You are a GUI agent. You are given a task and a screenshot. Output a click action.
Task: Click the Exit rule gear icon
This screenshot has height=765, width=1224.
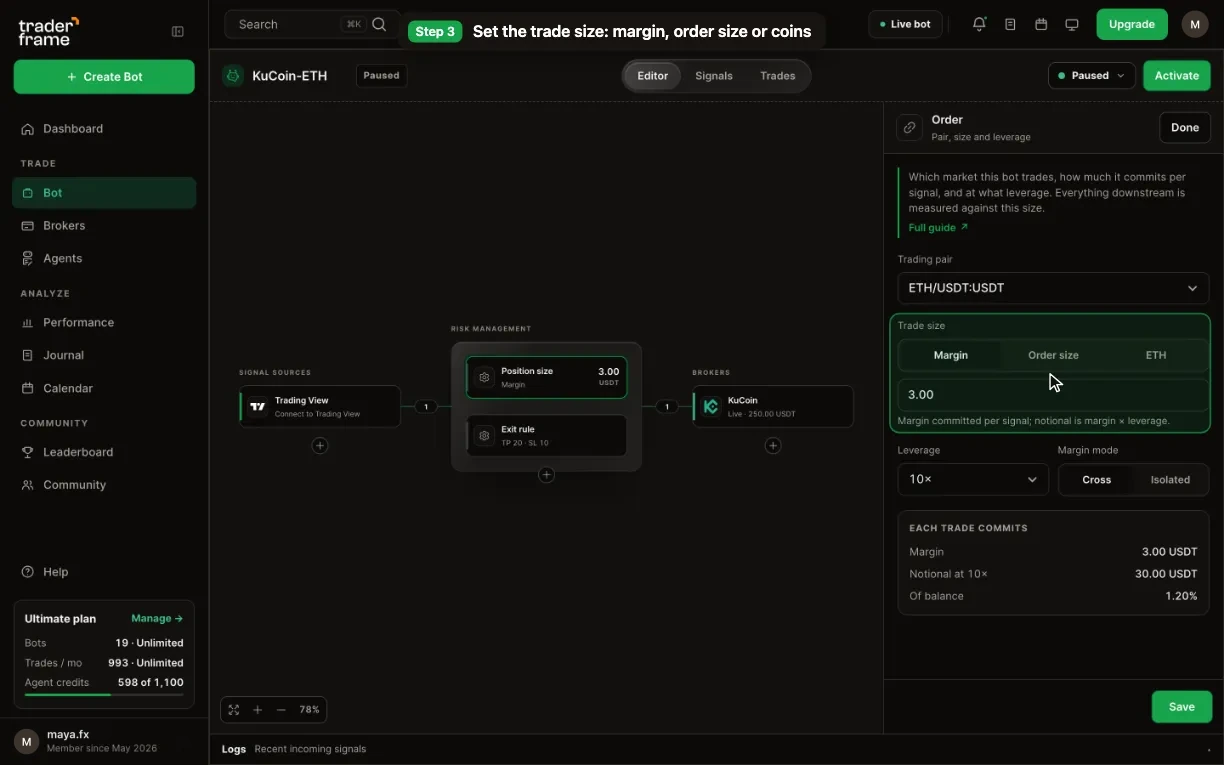[x=484, y=436]
